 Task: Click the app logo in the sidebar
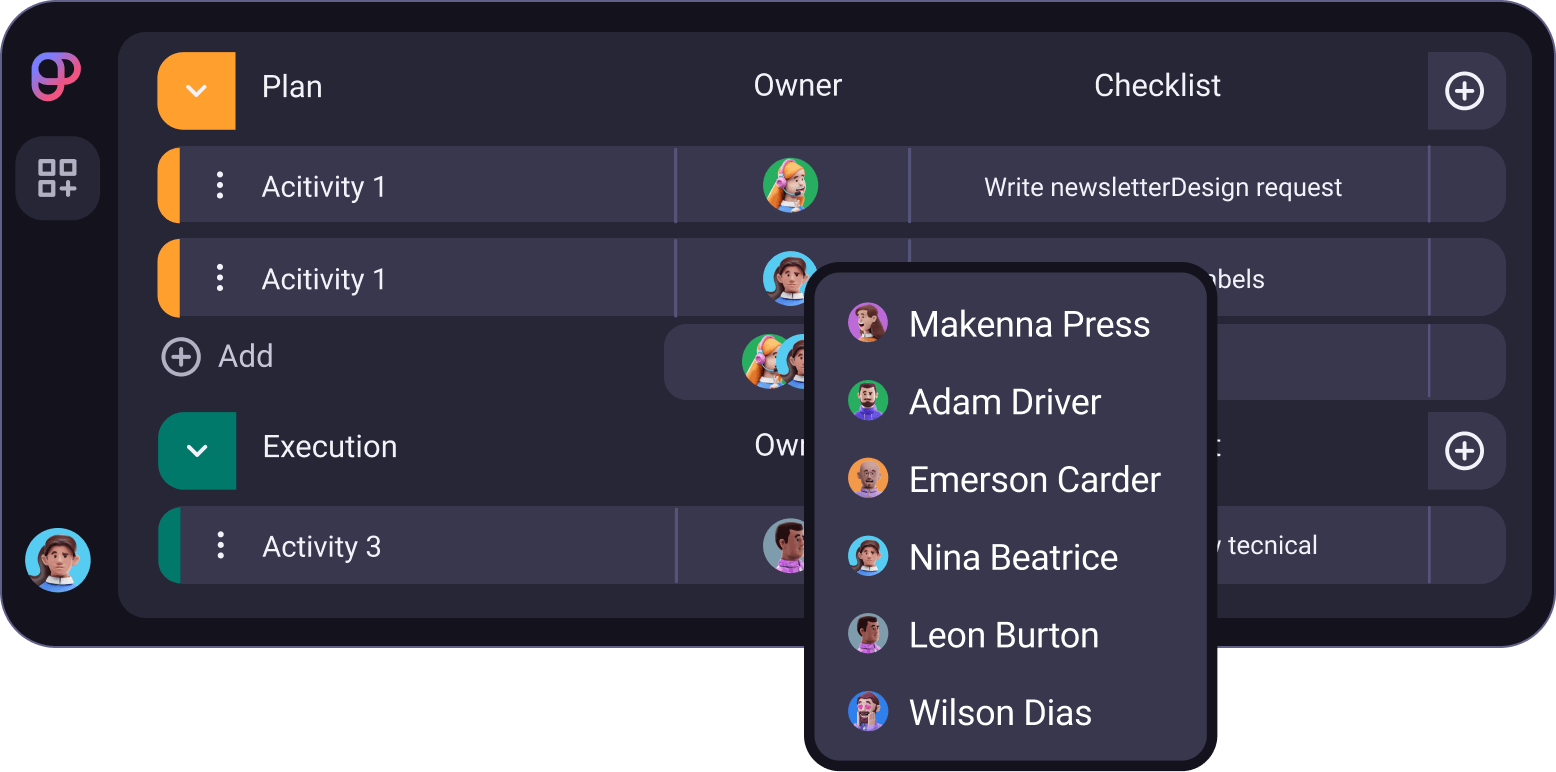coord(56,77)
